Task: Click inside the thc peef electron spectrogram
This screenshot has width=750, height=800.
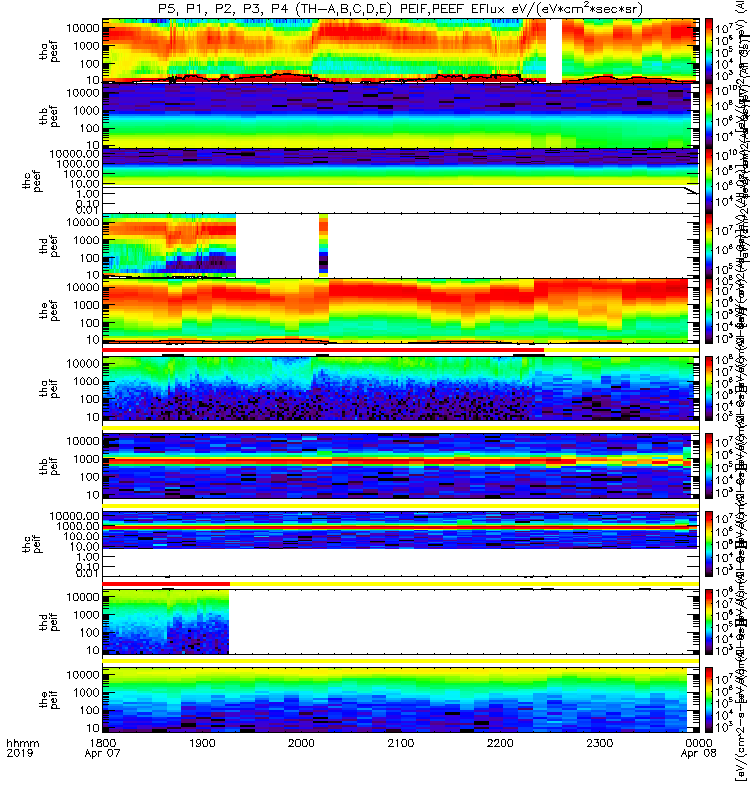Action: click(401, 167)
